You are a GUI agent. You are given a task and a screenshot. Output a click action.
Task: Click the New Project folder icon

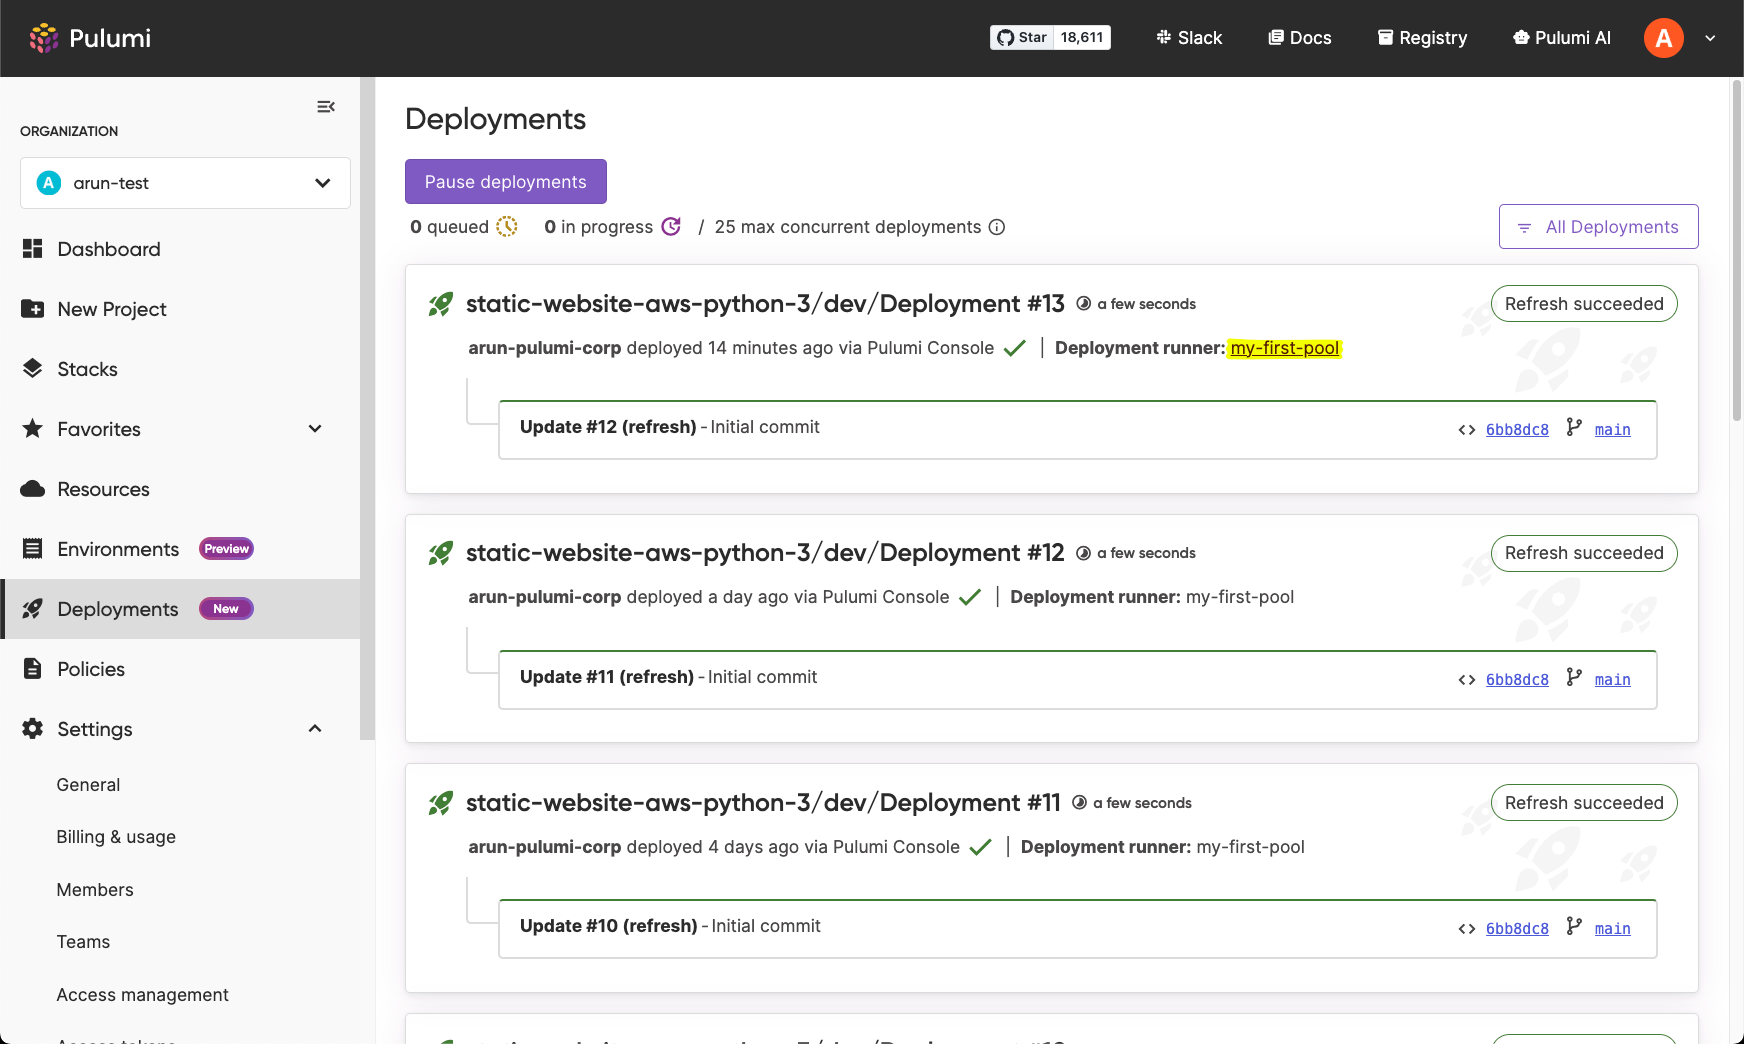pyautogui.click(x=32, y=309)
